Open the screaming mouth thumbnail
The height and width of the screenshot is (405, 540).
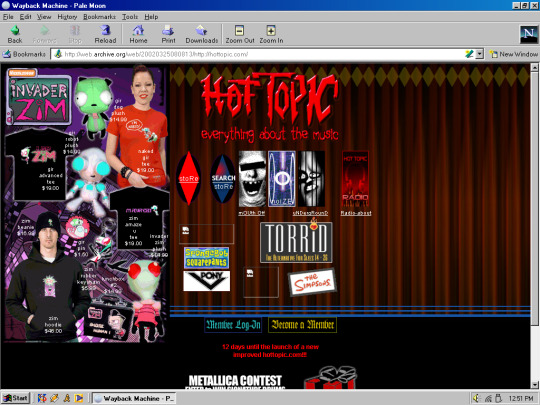252,179
